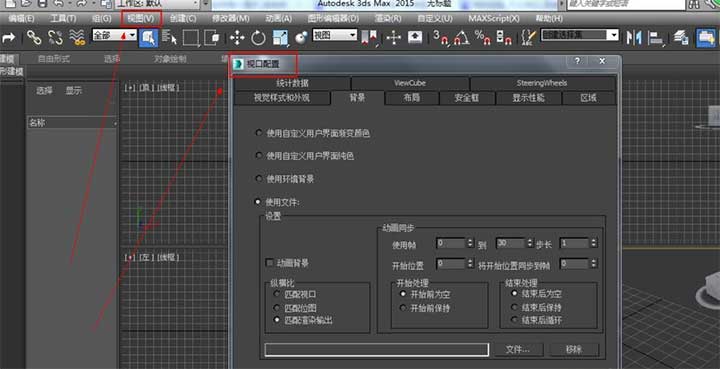This screenshot has height=369, width=720.
Task: Click the dialog help ? button
Action: click(578, 61)
